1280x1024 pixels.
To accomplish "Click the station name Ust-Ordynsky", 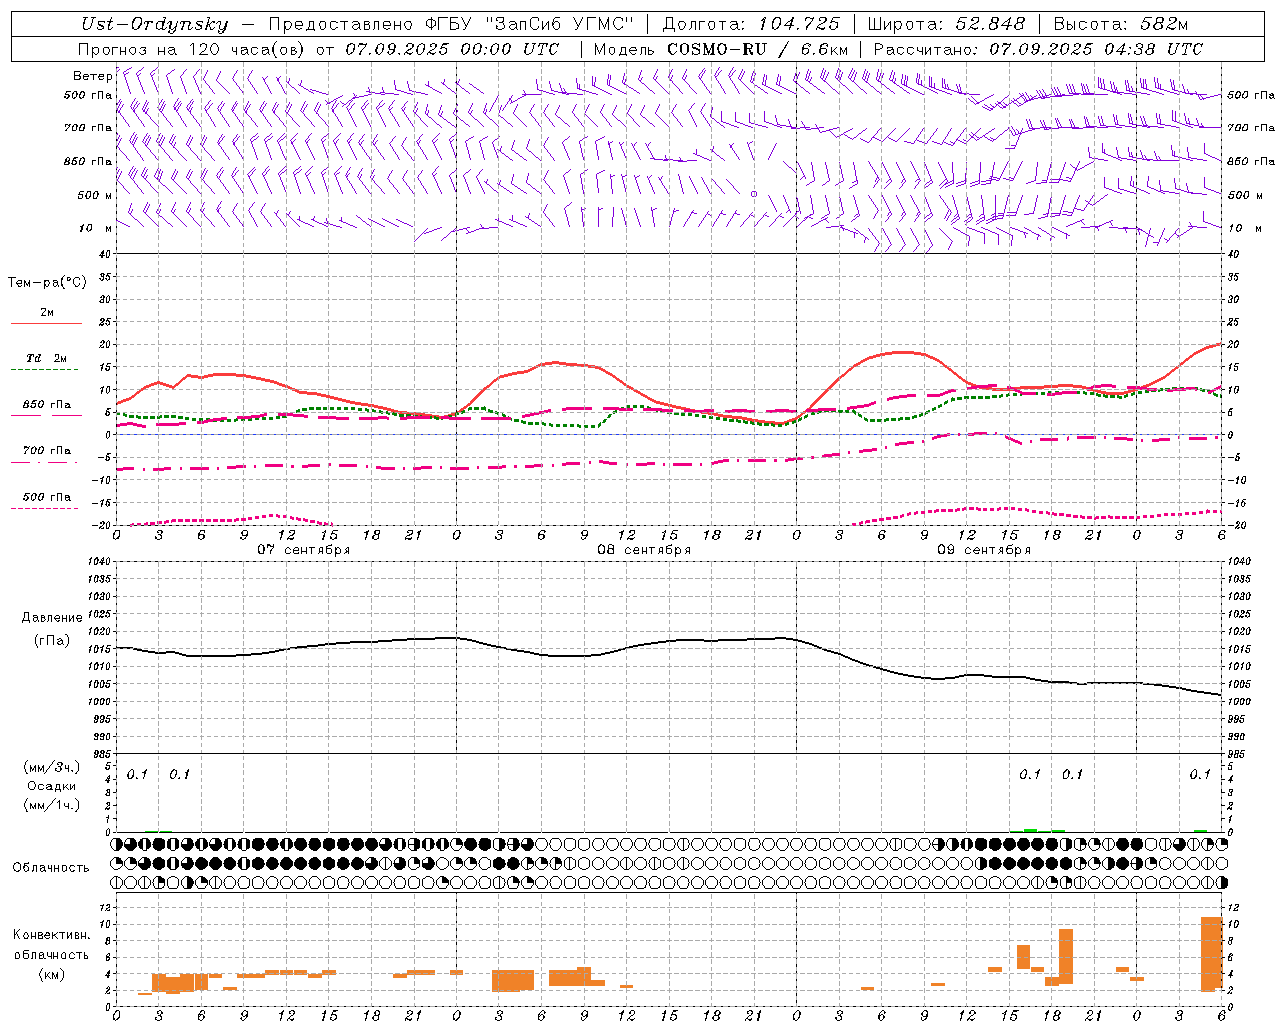I will pos(154,25).
